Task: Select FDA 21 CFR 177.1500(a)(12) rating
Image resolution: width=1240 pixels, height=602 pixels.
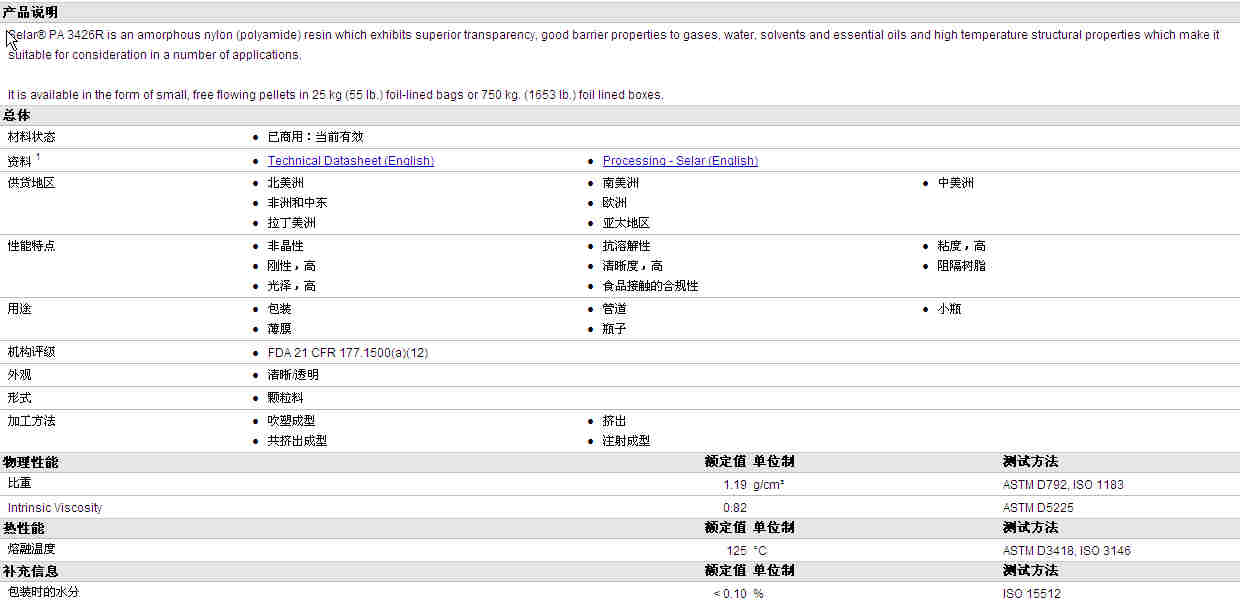Action: pos(348,353)
